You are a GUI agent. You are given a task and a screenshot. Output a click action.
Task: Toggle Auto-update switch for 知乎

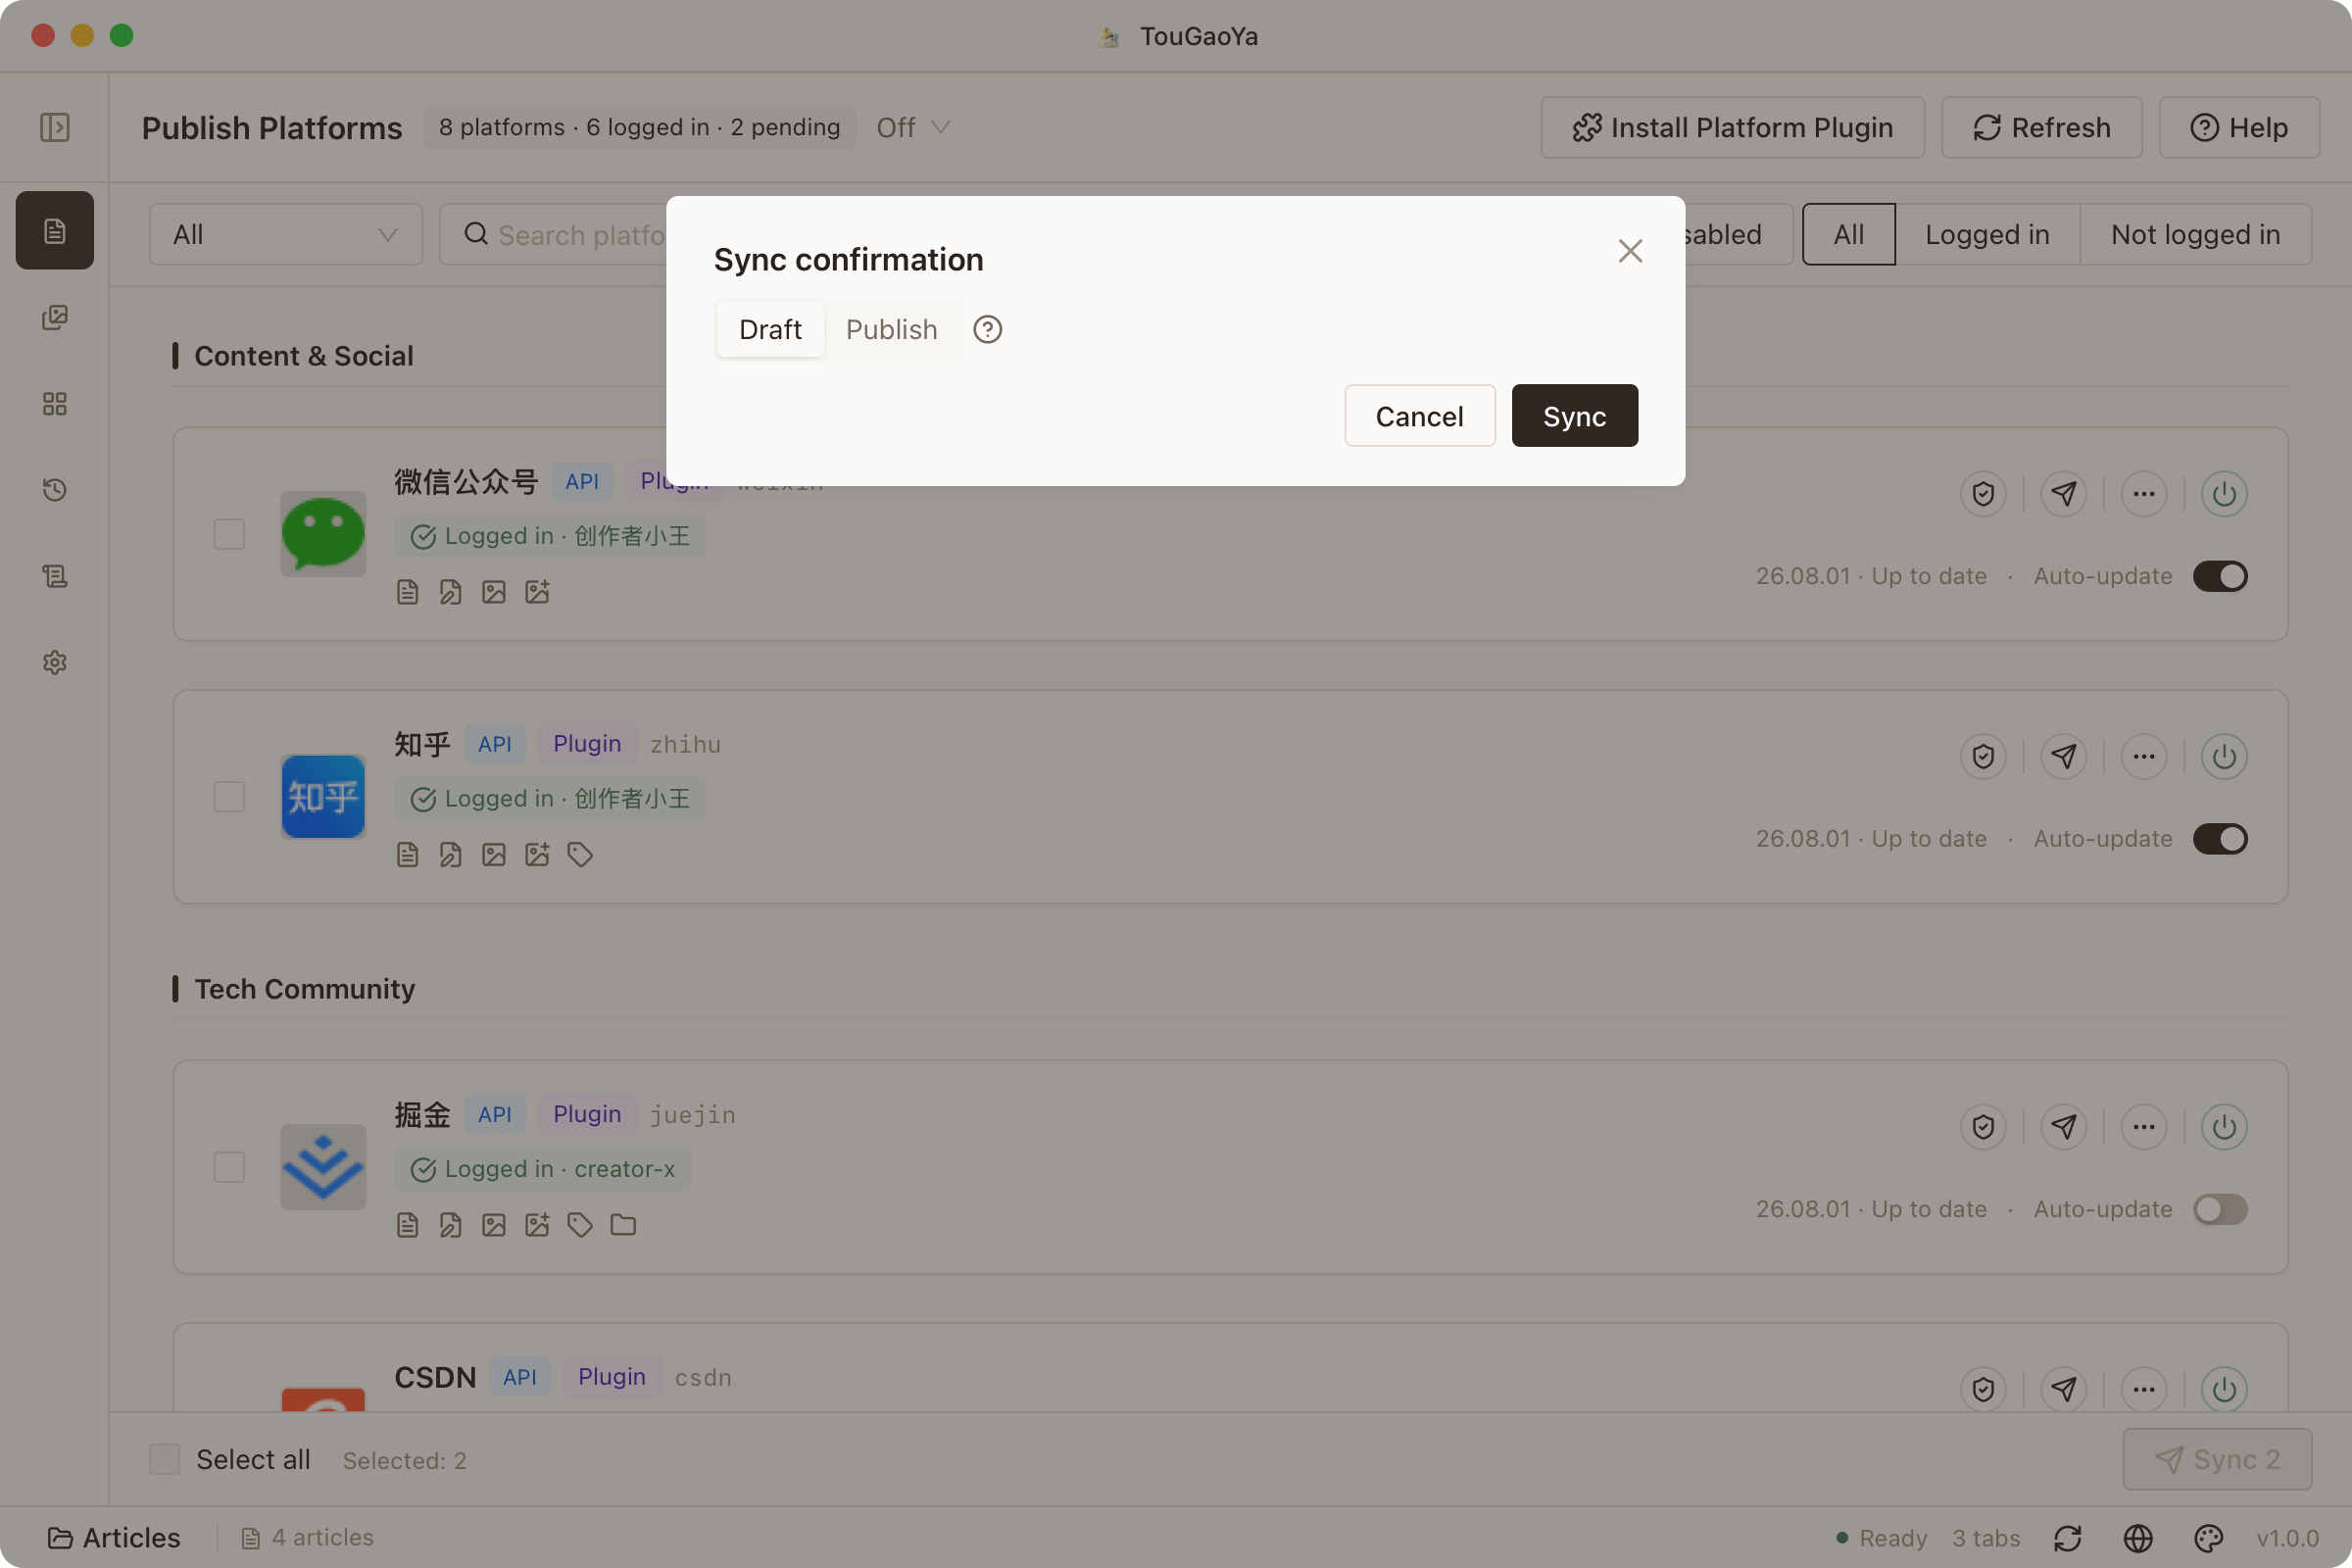pyautogui.click(x=2220, y=839)
